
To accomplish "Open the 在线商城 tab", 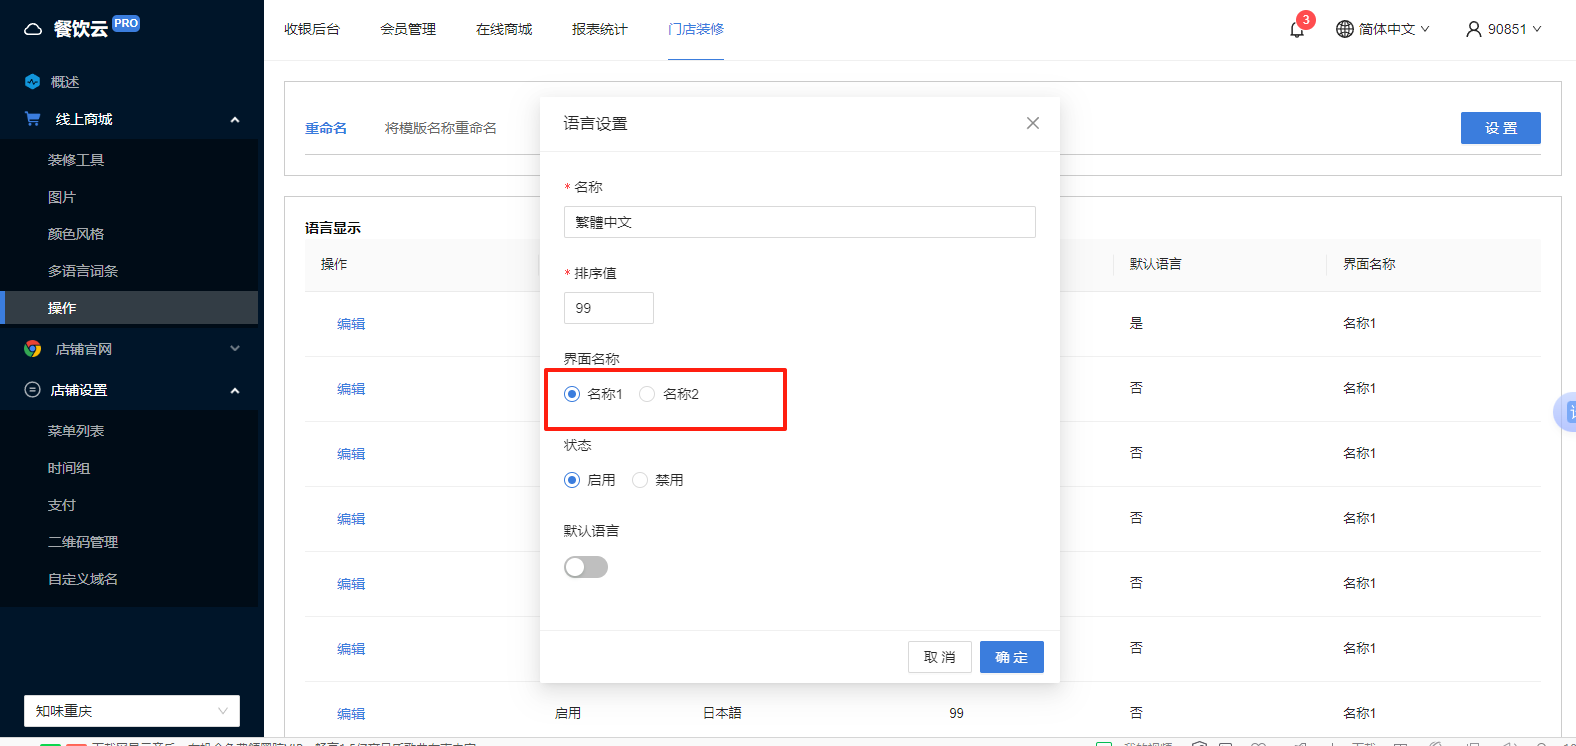I will pos(504,29).
